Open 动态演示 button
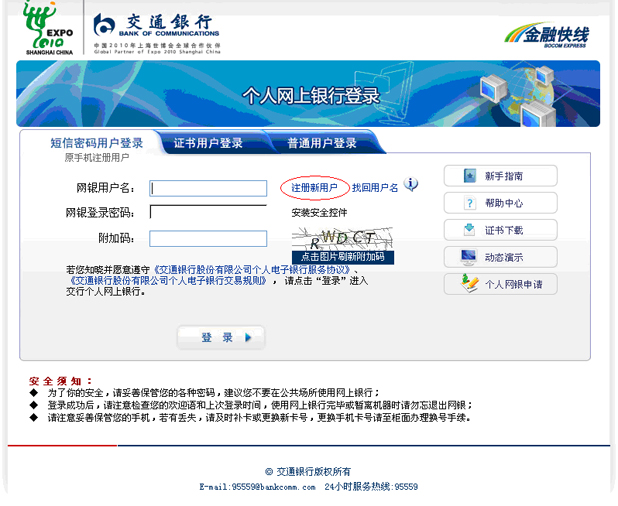 tap(501, 257)
